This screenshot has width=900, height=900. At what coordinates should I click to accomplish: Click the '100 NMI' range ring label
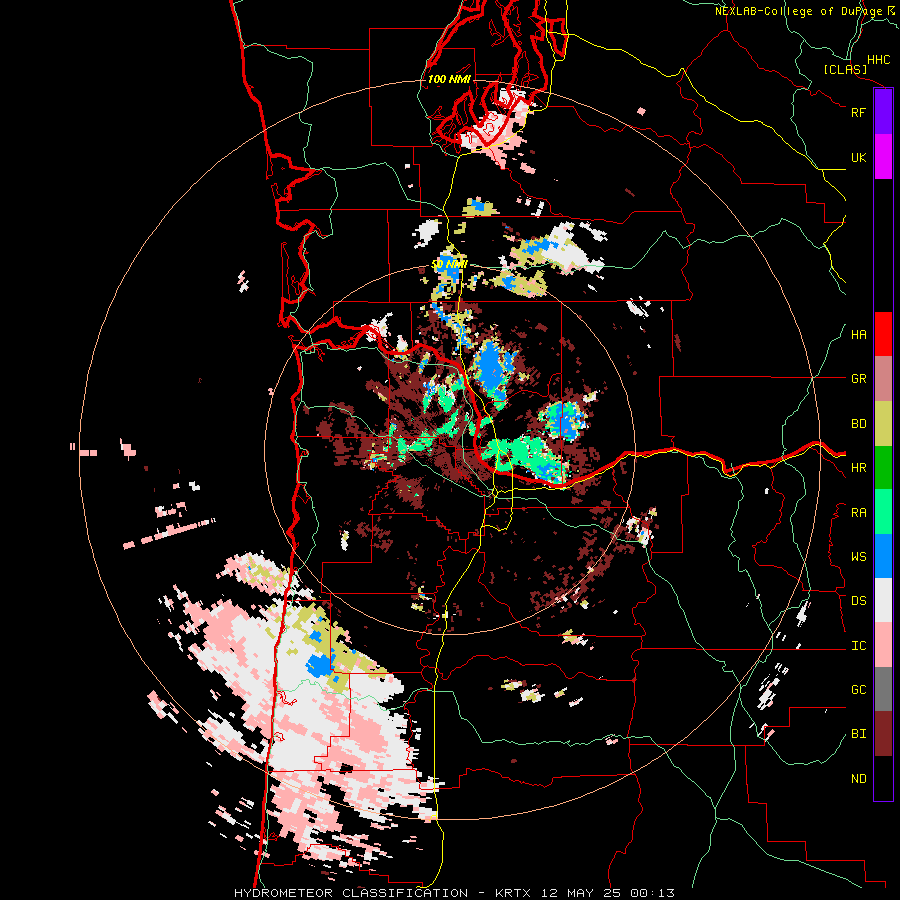449,79
